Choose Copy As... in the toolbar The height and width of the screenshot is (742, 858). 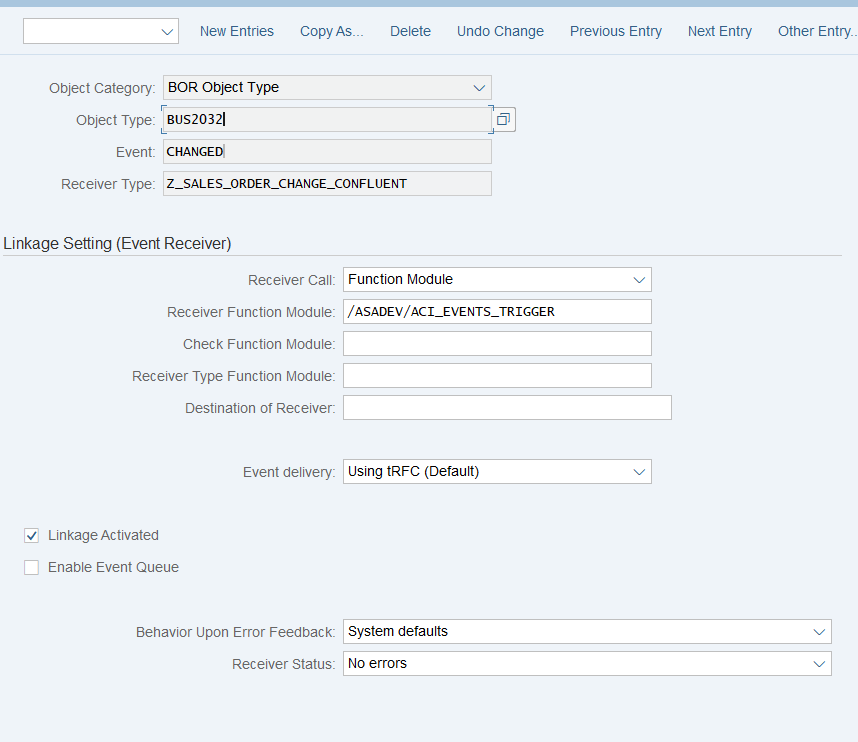[332, 31]
